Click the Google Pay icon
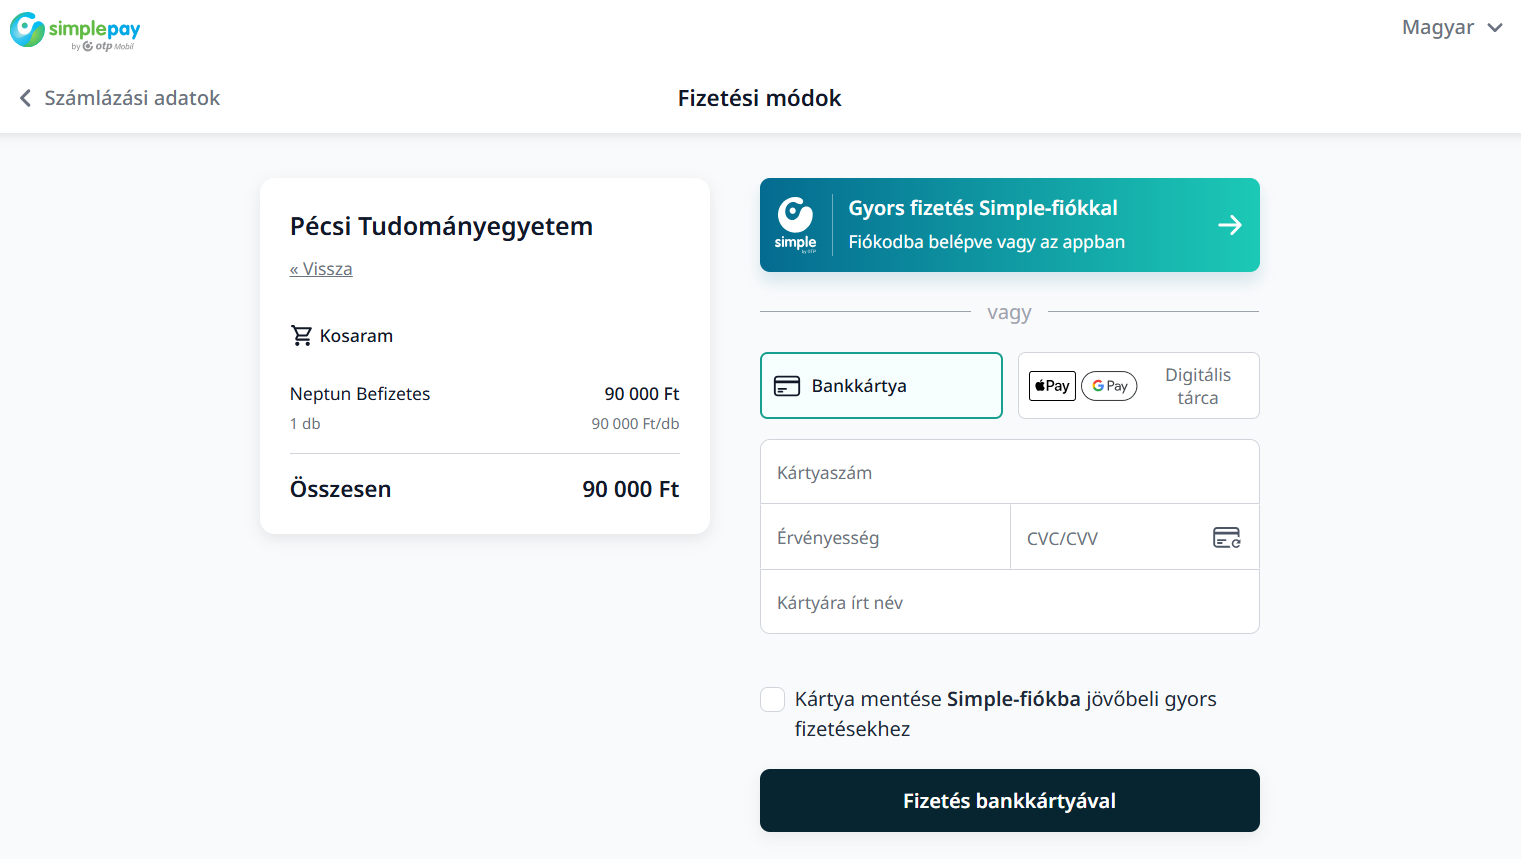The width and height of the screenshot is (1521, 859). tap(1109, 386)
